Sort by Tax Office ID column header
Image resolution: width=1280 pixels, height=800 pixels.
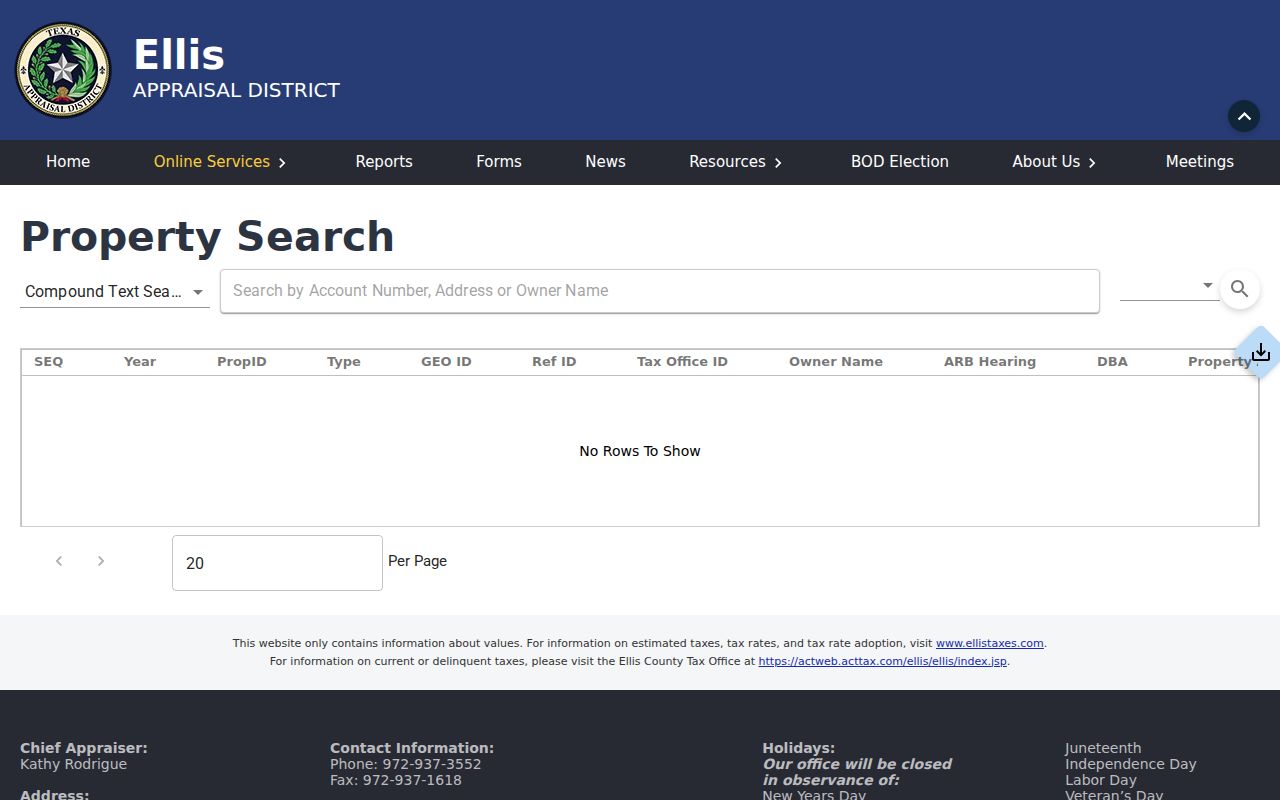click(x=682, y=362)
